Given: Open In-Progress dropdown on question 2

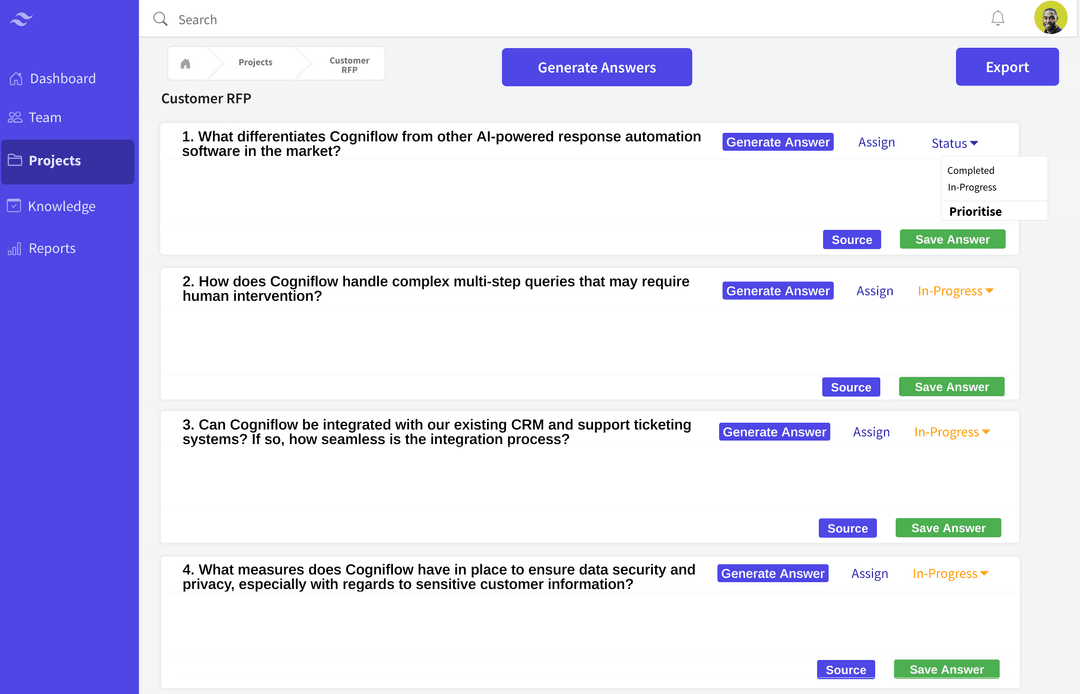Looking at the screenshot, I should click(955, 291).
